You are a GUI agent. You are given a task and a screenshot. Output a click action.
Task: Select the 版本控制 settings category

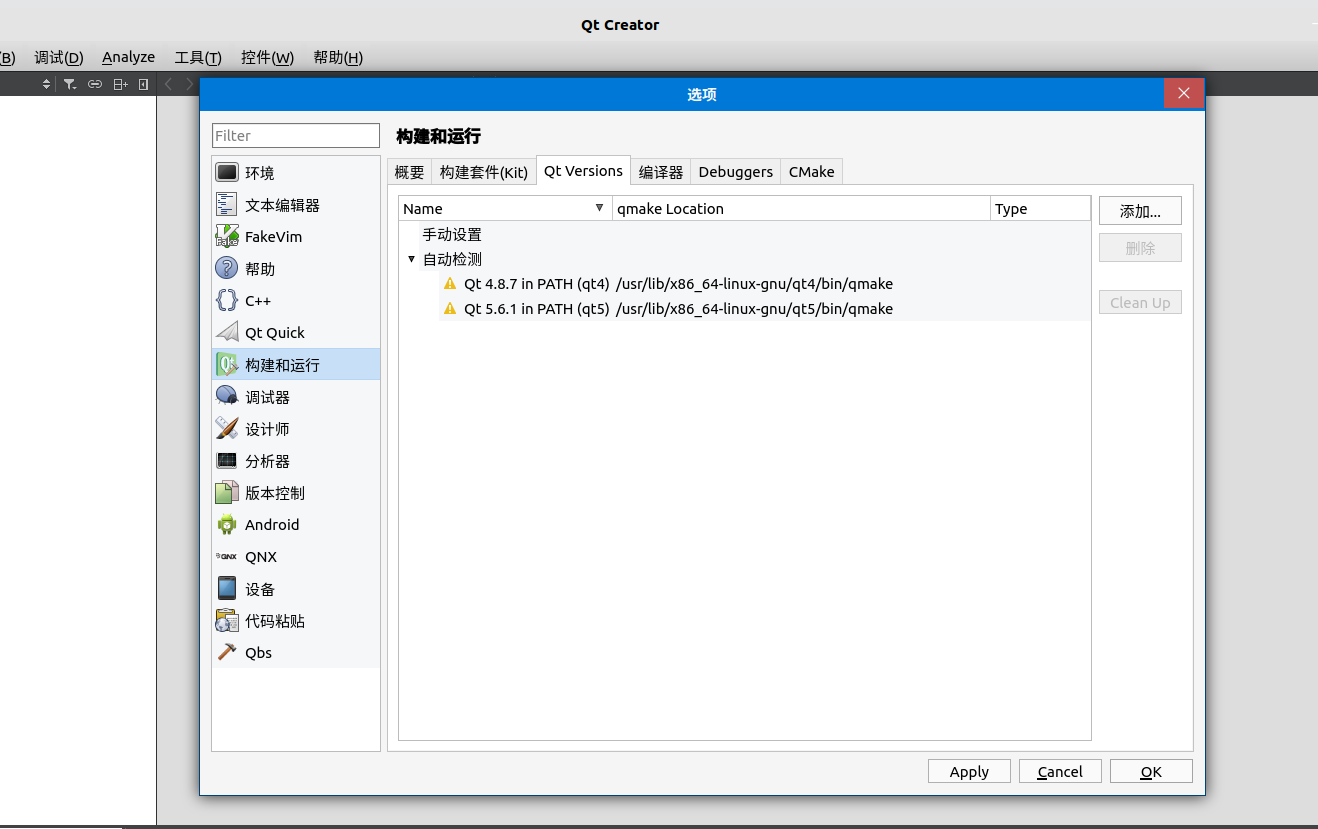[296, 493]
